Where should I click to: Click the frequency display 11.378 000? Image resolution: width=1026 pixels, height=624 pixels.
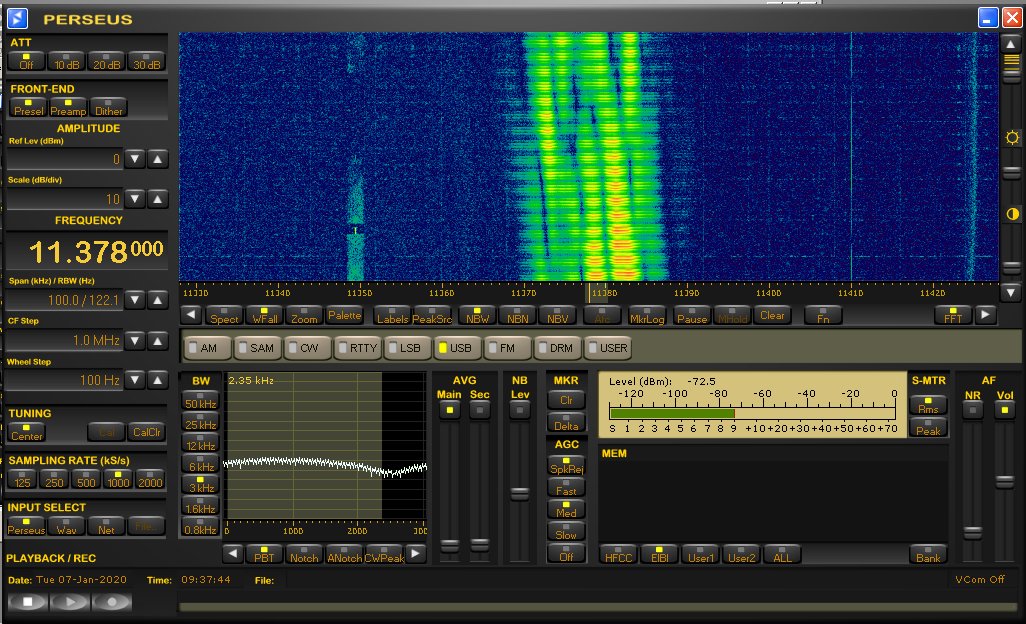click(88, 251)
